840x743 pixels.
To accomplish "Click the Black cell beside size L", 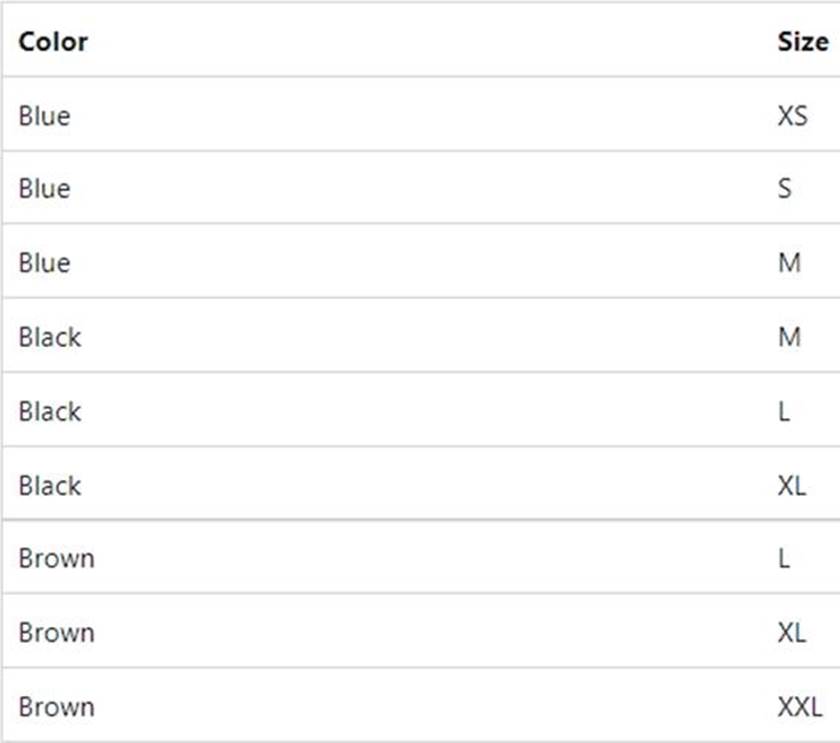I will [49, 411].
